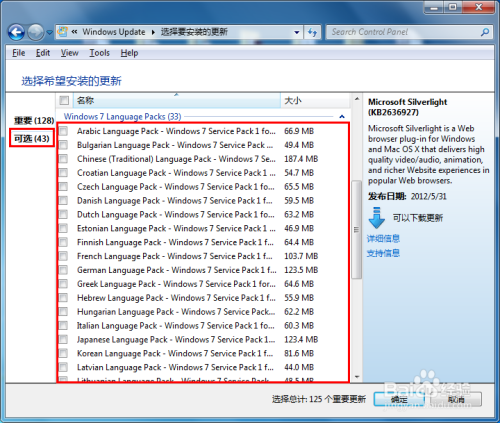Viewport: 500px width, 423px height.
Task: Cancel with the 取消 button
Action: click(456, 399)
